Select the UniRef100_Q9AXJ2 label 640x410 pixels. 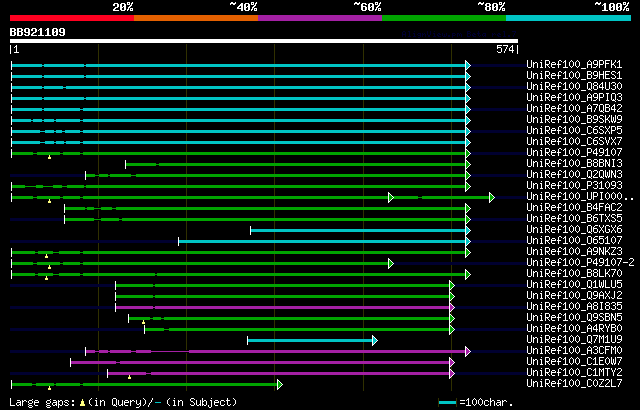[574, 296]
